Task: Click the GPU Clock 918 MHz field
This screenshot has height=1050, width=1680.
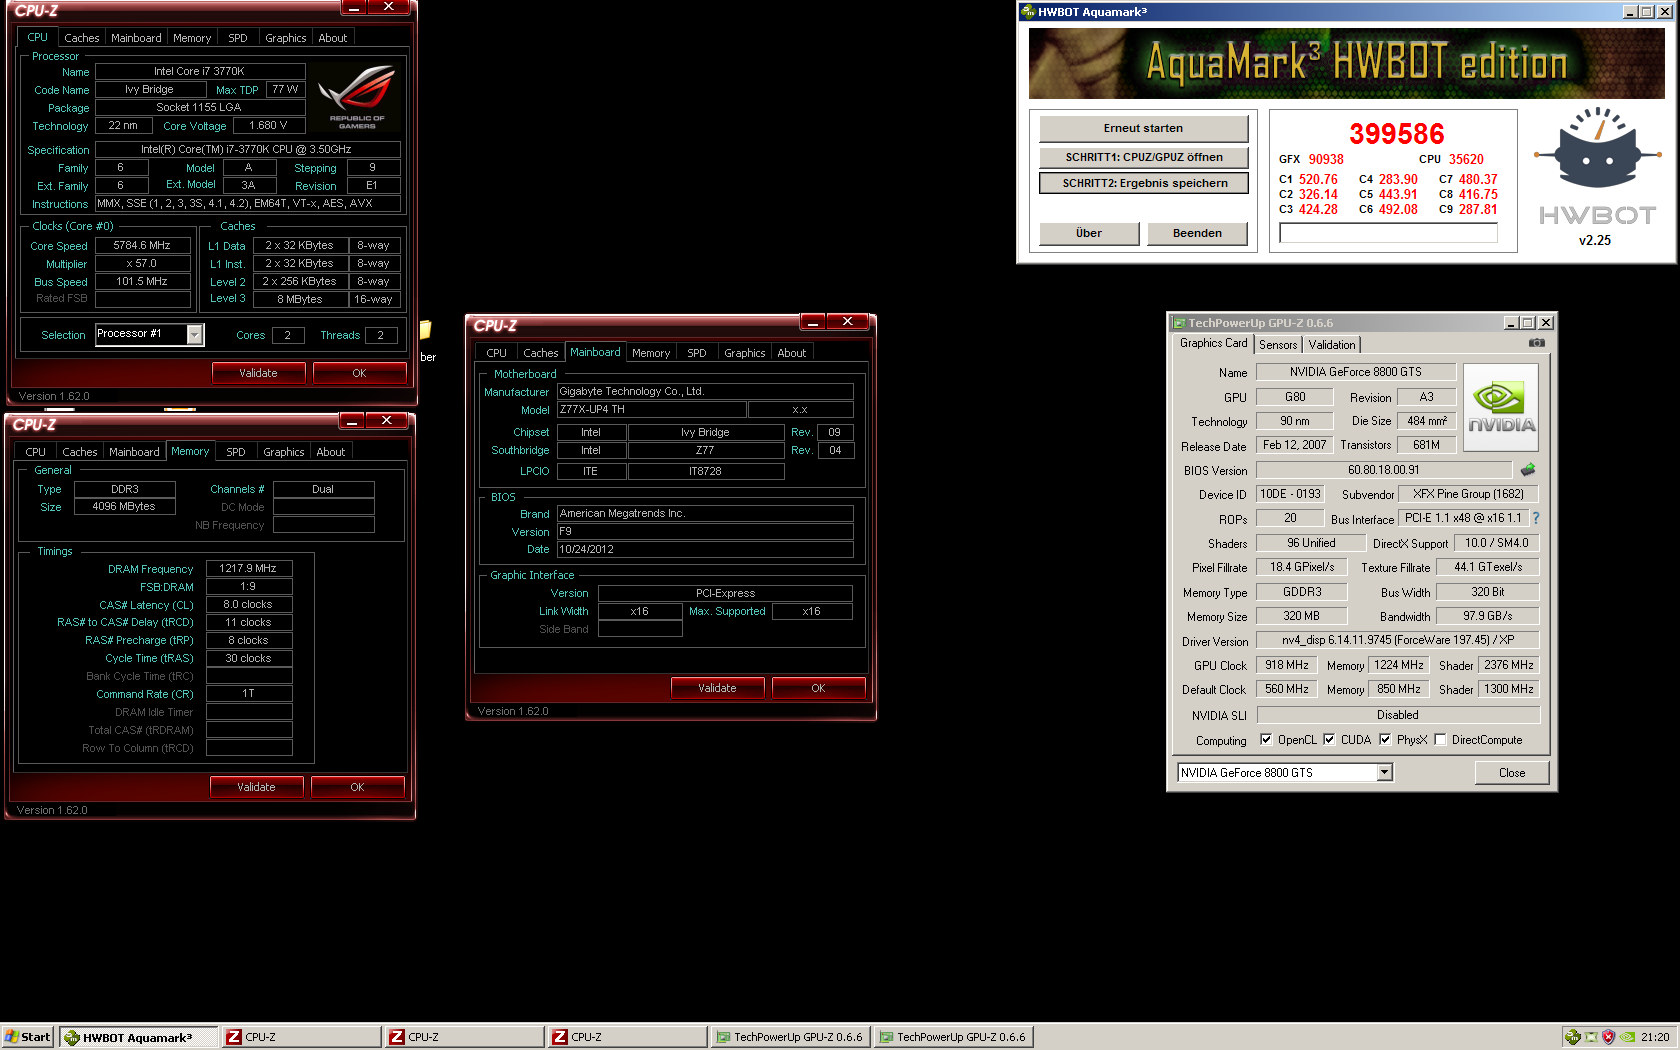Action: 1287,665
